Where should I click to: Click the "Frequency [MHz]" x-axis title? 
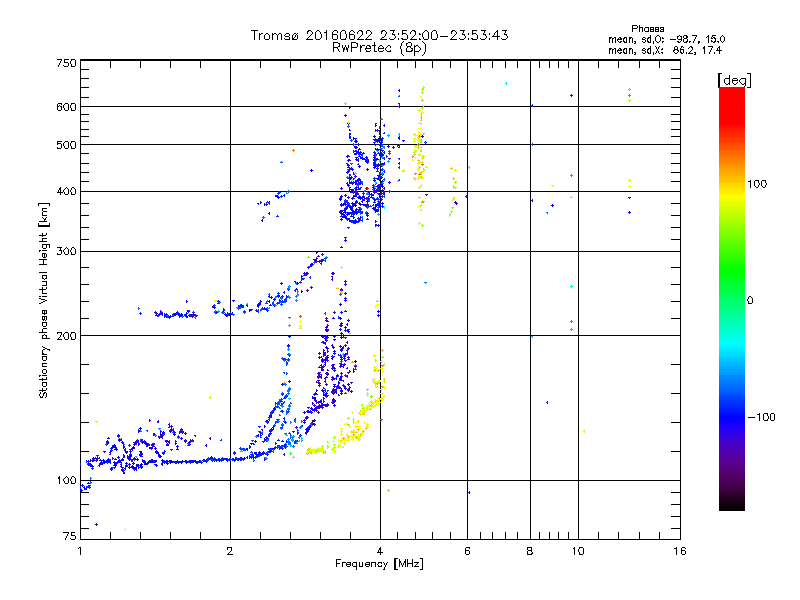coord(379,564)
